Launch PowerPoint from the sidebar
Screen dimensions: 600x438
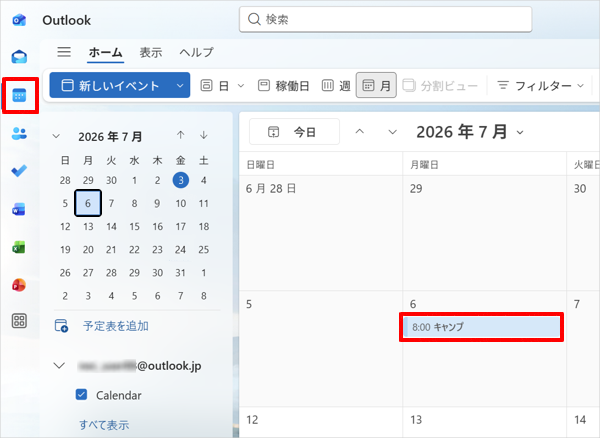19,285
